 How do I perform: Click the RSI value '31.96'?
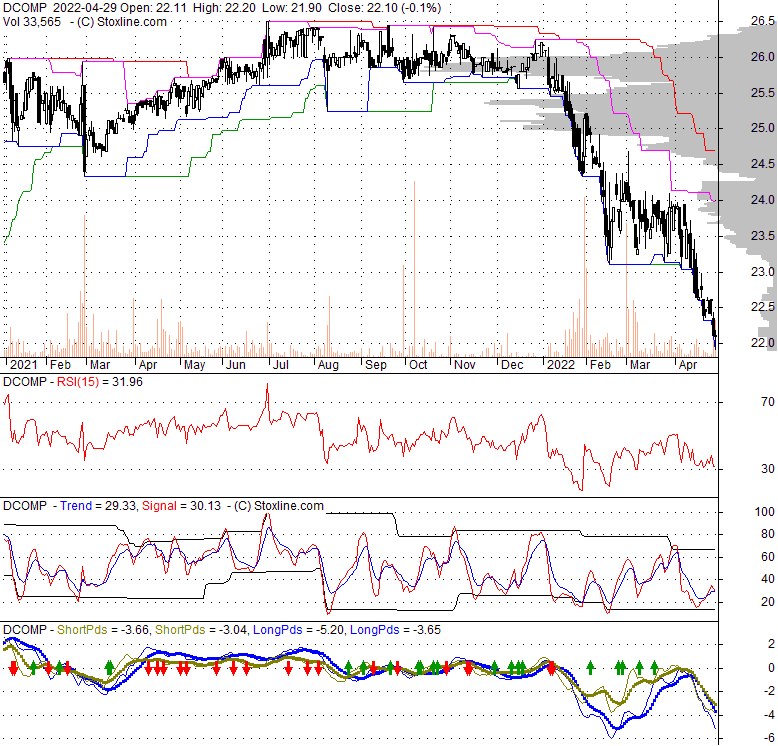pyautogui.click(x=128, y=382)
